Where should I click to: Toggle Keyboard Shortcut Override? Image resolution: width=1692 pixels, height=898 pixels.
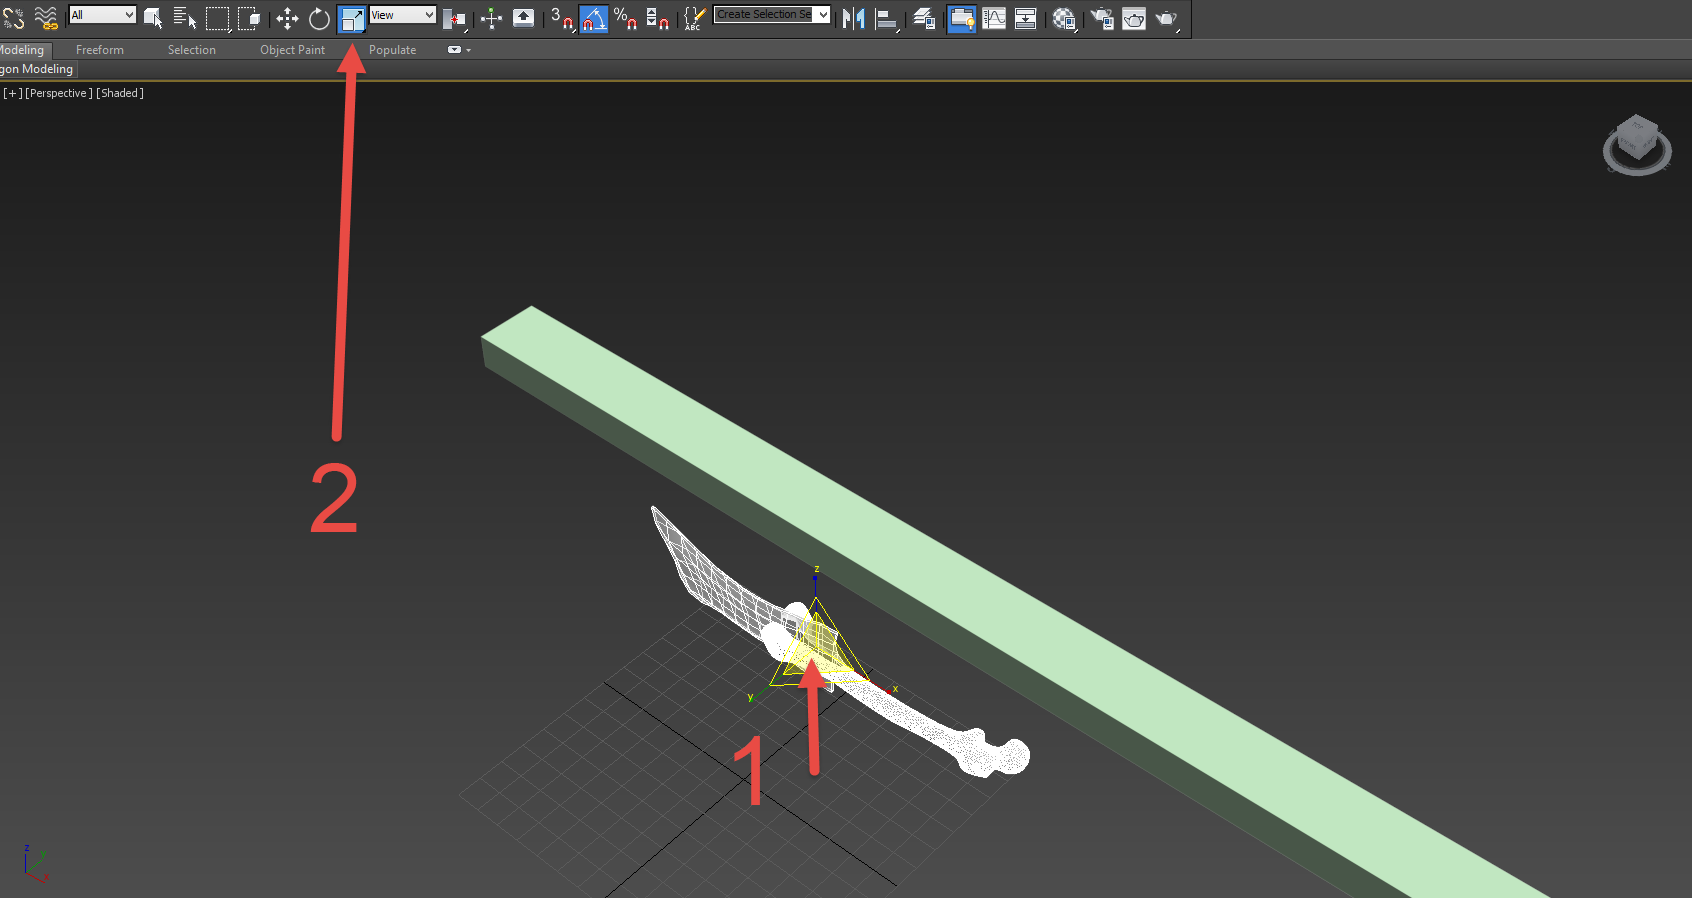pyautogui.click(x=523, y=18)
